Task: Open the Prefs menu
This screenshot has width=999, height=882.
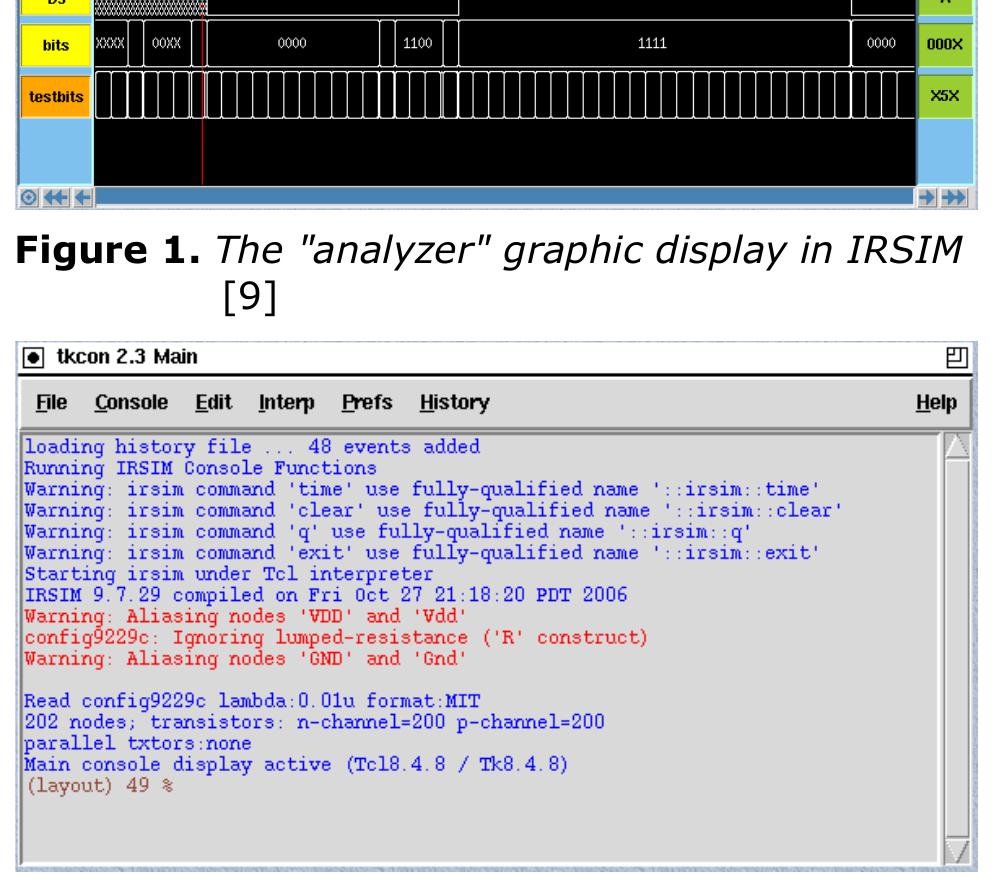Action: pyautogui.click(x=367, y=403)
